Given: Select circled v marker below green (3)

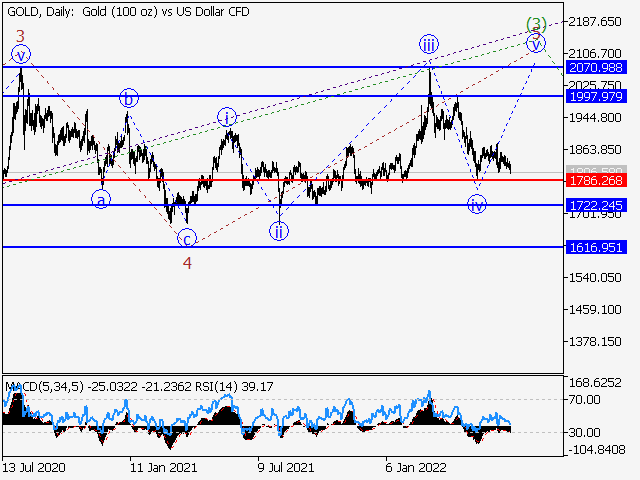Looking at the screenshot, I should pyautogui.click(x=536, y=43).
